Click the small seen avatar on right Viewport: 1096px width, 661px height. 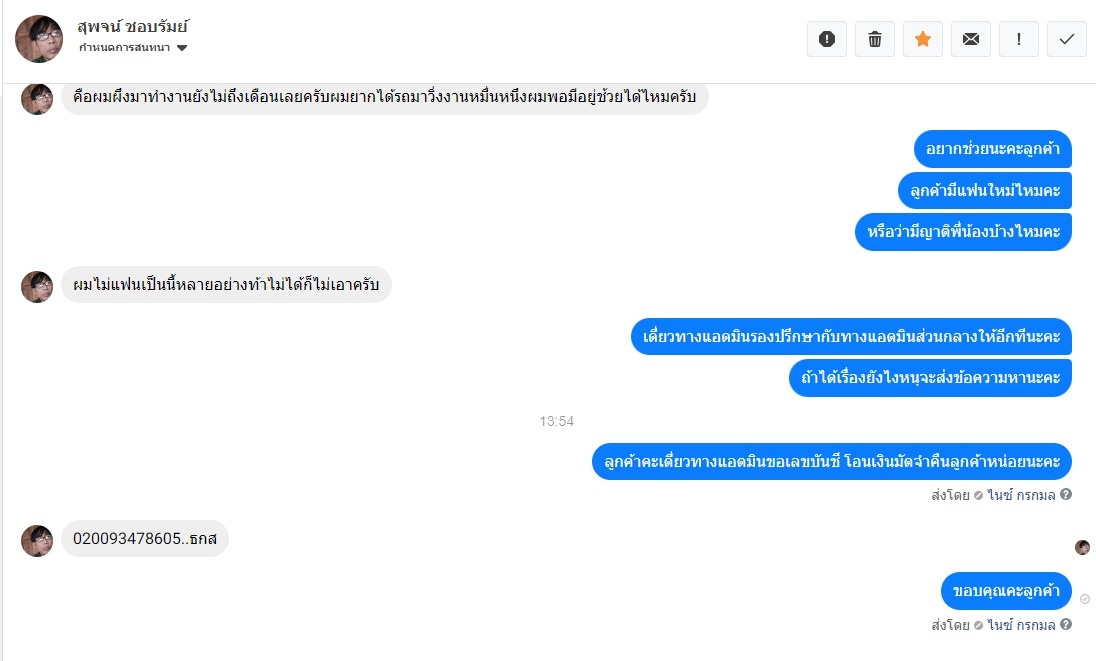[x=1082, y=547]
